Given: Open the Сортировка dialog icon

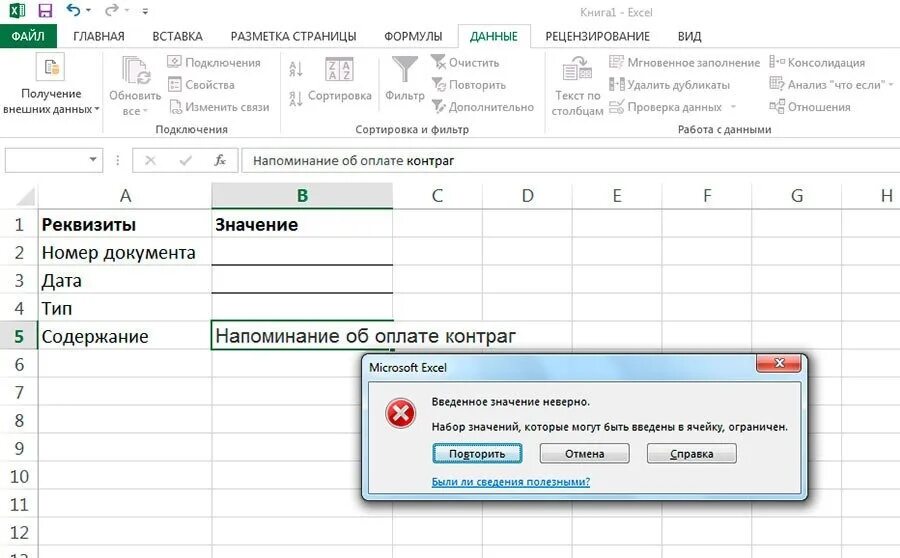Looking at the screenshot, I should tap(339, 70).
